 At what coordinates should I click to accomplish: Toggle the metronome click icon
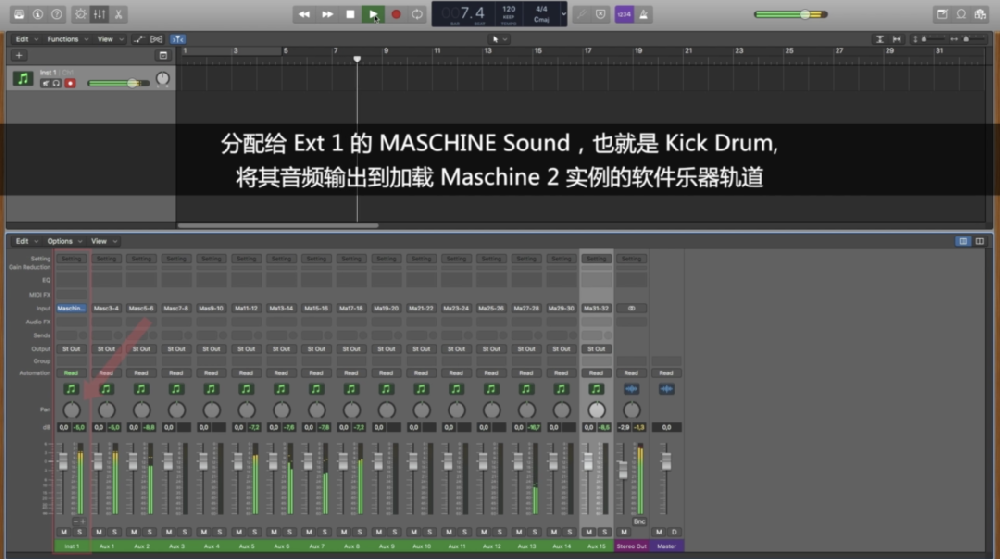pyautogui.click(x=643, y=14)
